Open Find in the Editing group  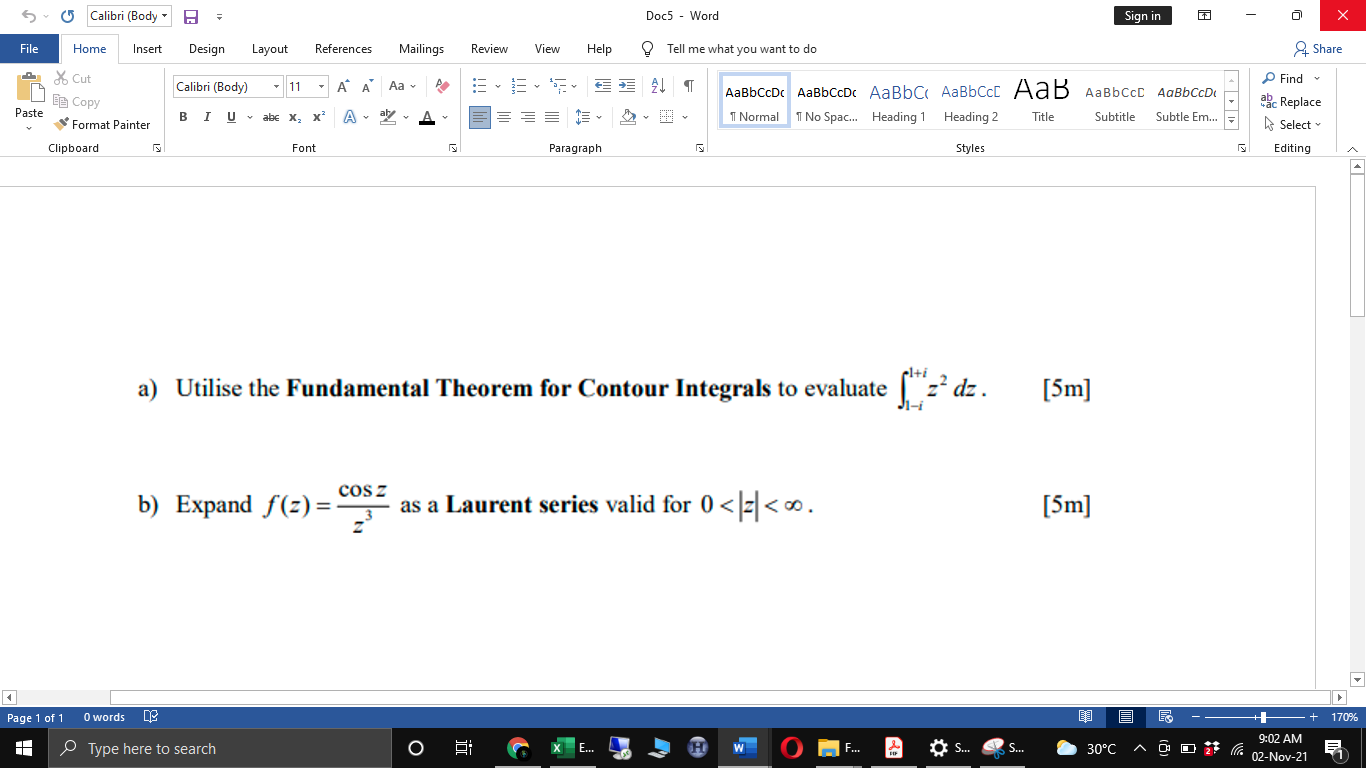click(x=1290, y=78)
